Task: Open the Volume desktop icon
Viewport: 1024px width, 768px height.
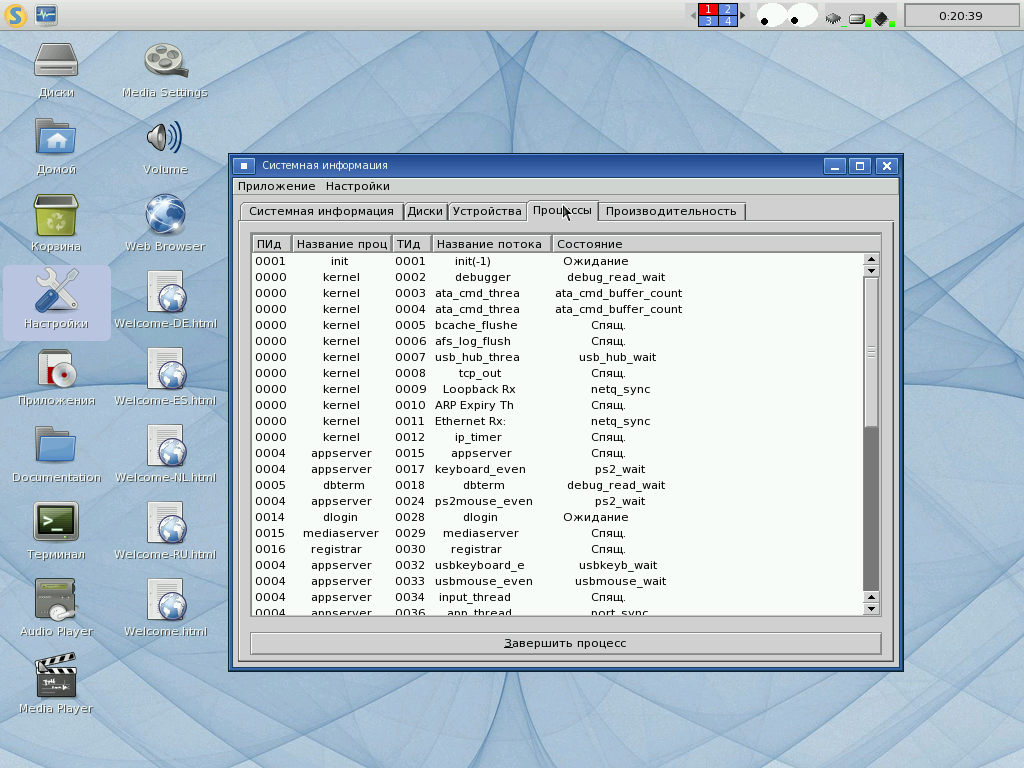Action: 165,139
